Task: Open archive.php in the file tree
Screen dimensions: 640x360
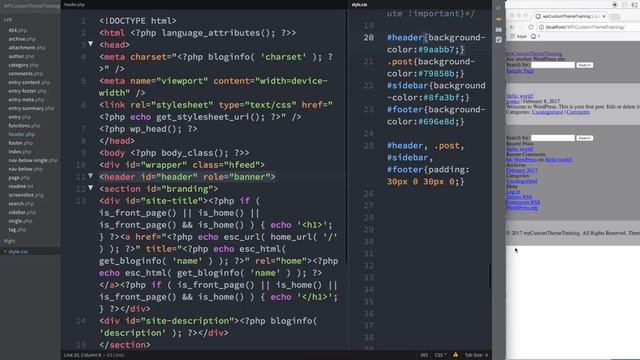Action: pyautogui.click(x=22, y=39)
